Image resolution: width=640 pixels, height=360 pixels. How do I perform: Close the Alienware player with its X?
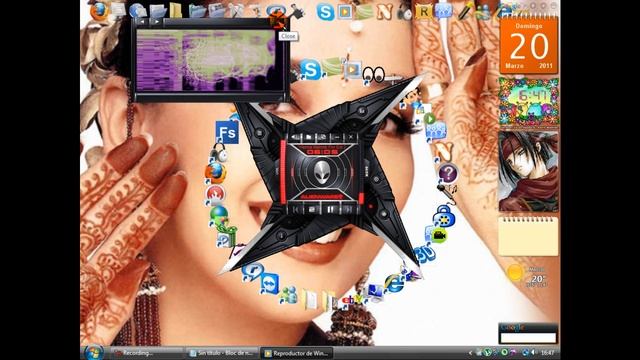[x=351, y=137]
